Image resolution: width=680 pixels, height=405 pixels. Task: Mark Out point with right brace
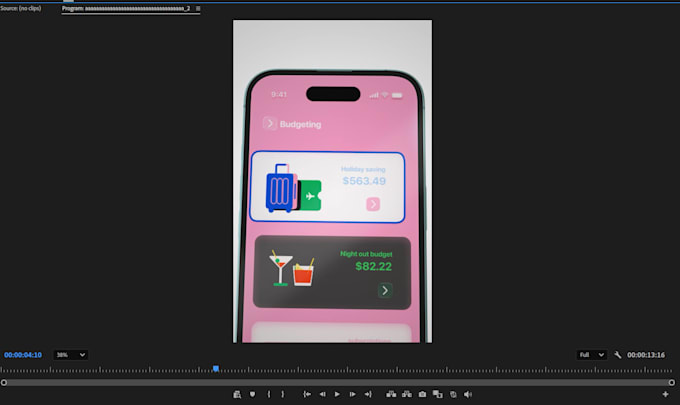pos(283,394)
